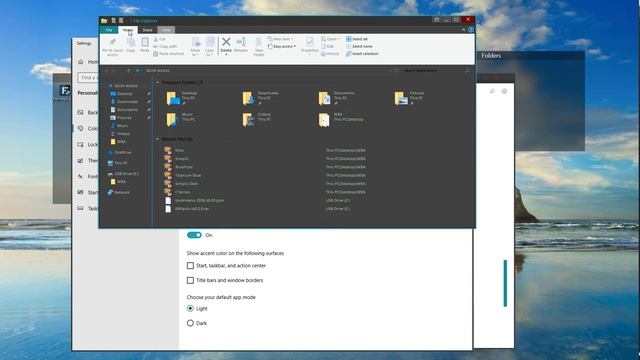Click Paste shortcut in the ribbon
The image size is (640, 360).
168,53
